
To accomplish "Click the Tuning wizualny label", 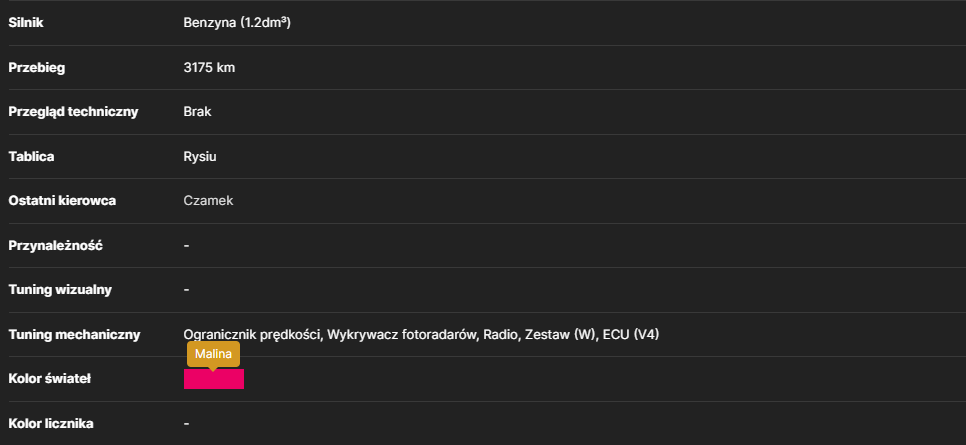I will [x=60, y=290].
